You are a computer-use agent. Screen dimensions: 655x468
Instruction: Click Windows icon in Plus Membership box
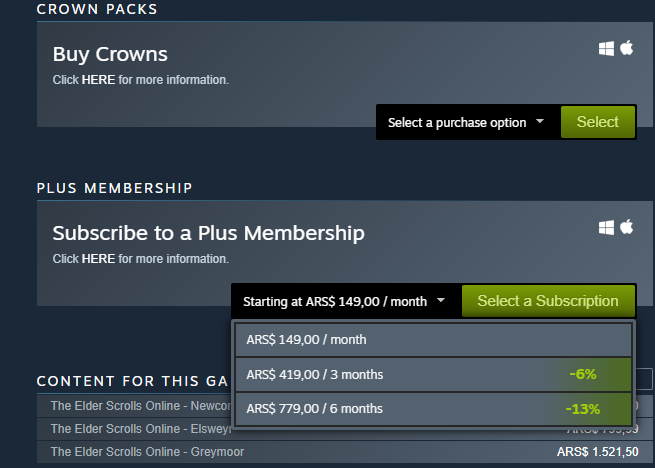click(606, 227)
